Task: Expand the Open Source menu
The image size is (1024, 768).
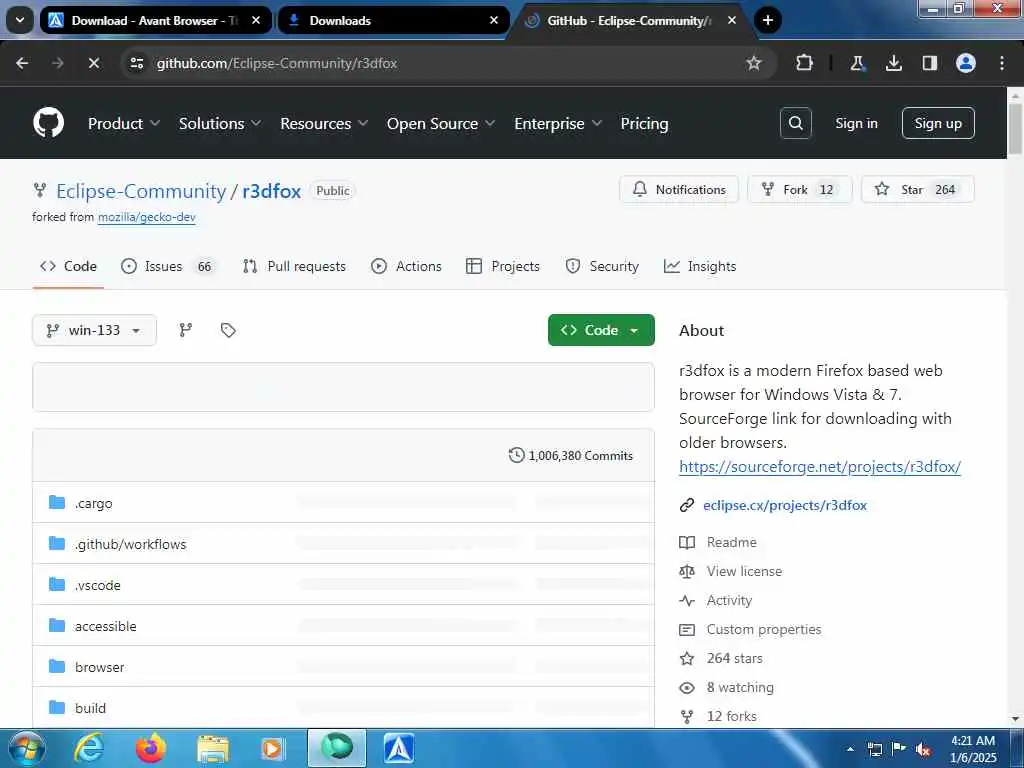Action: [441, 123]
